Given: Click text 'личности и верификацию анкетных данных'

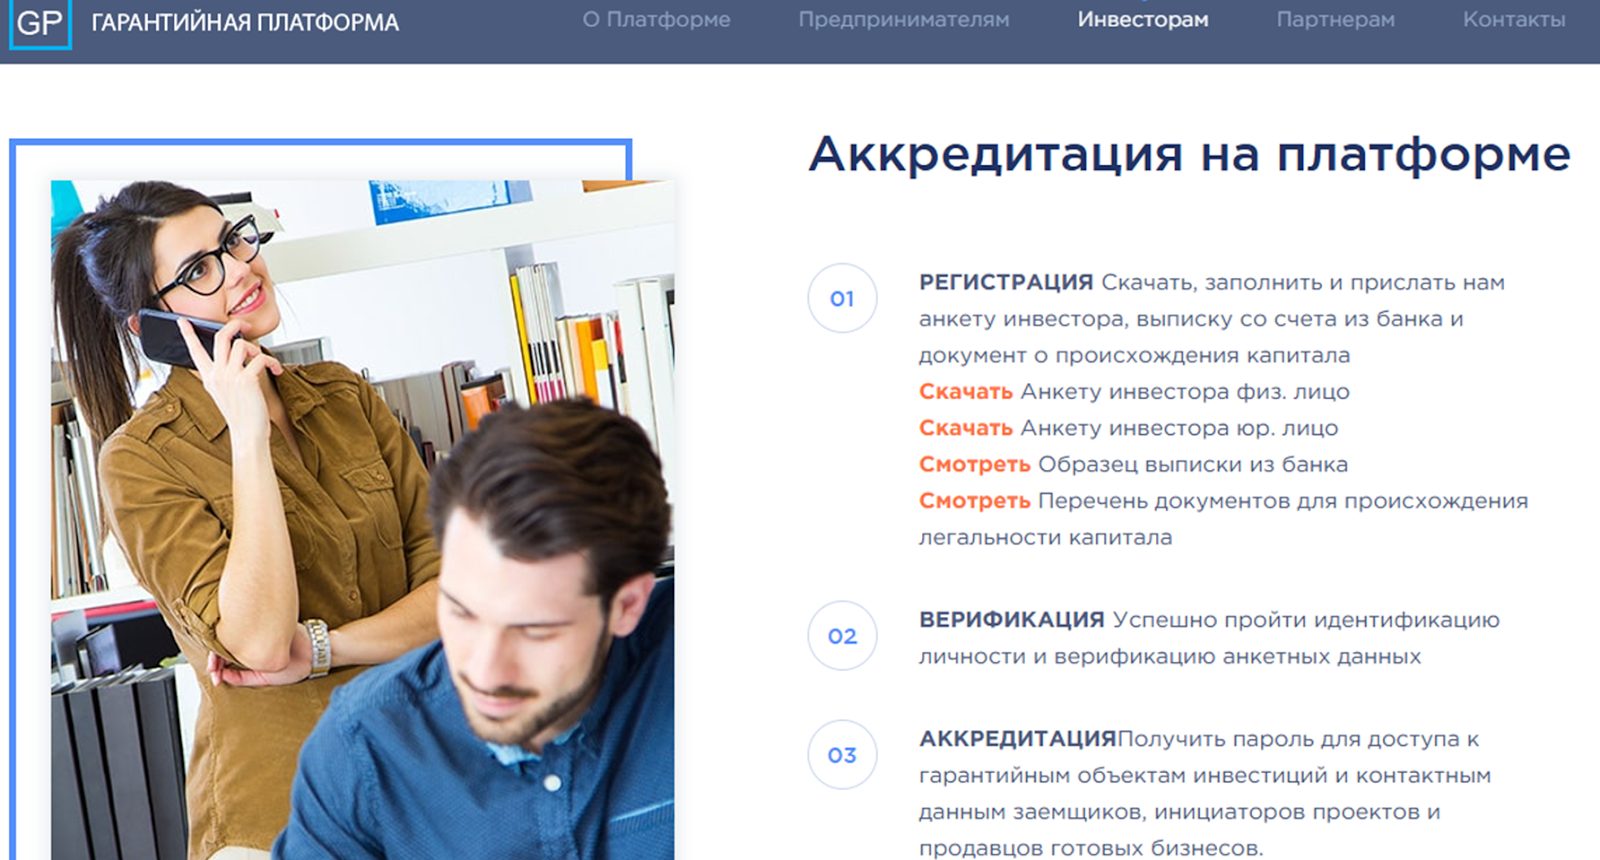Looking at the screenshot, I should (x=1170, y=657).
